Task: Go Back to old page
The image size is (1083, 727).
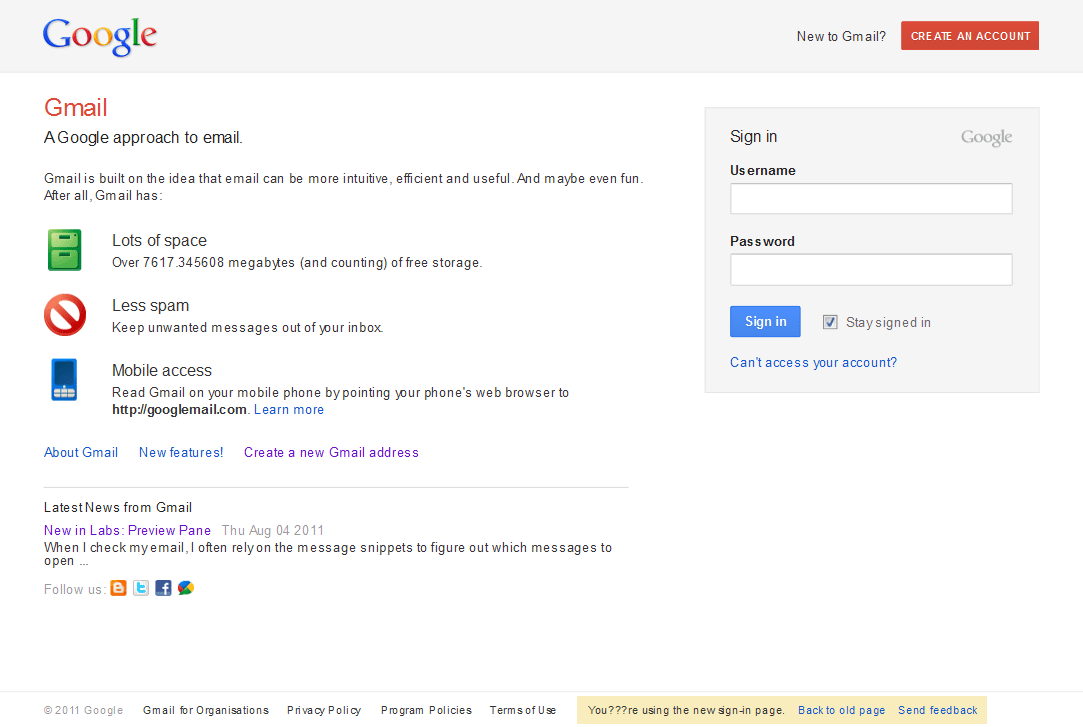Action: (841, 711)
